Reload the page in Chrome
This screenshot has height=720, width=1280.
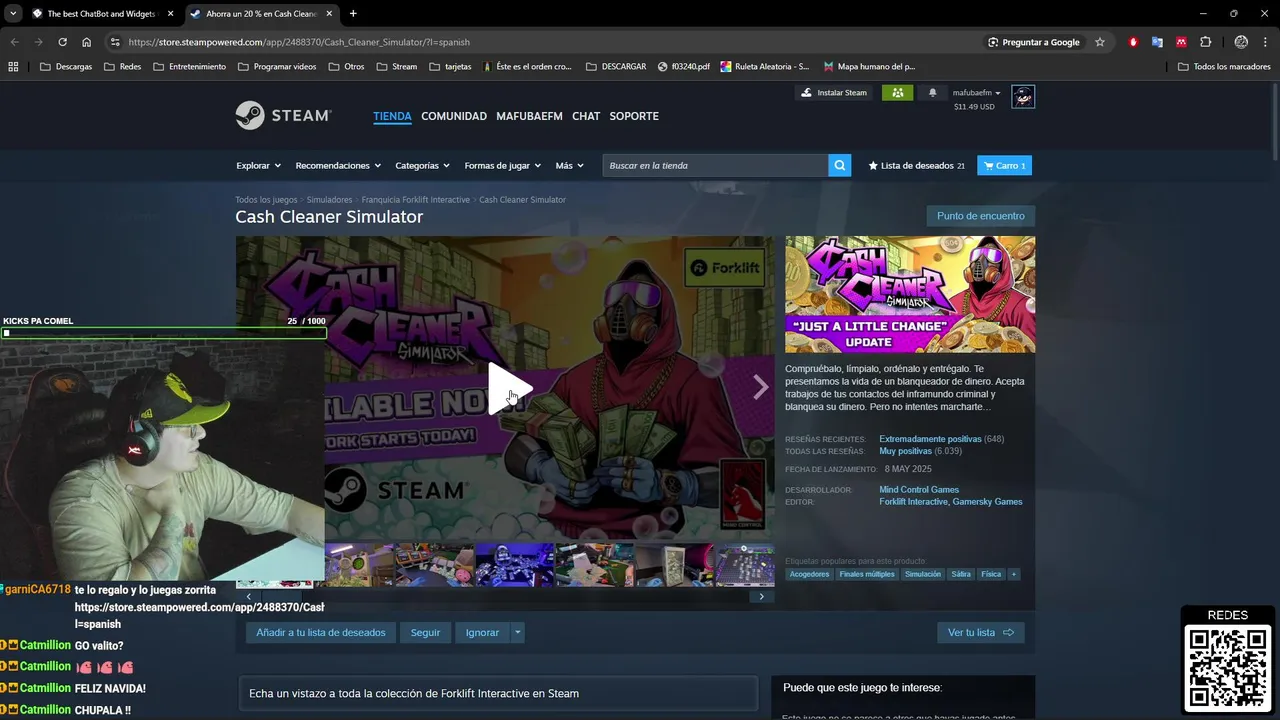[62, 42]
